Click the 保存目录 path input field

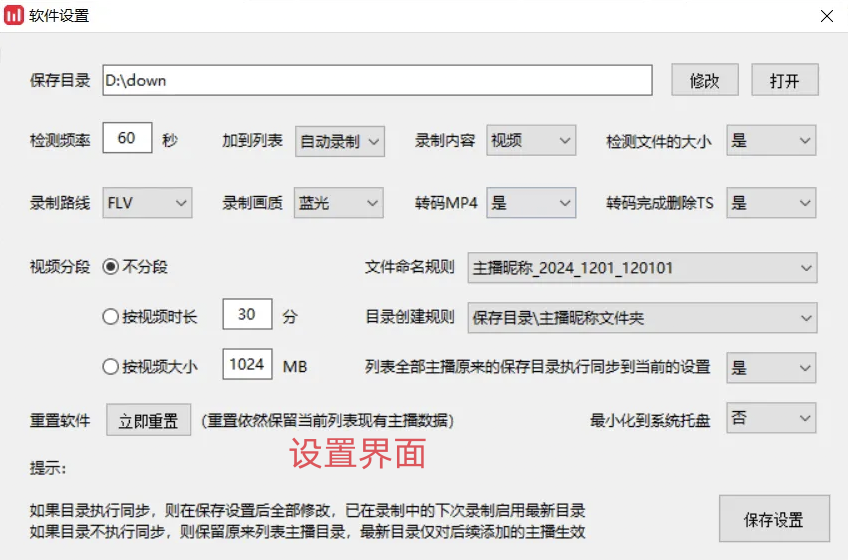point(377,80)
